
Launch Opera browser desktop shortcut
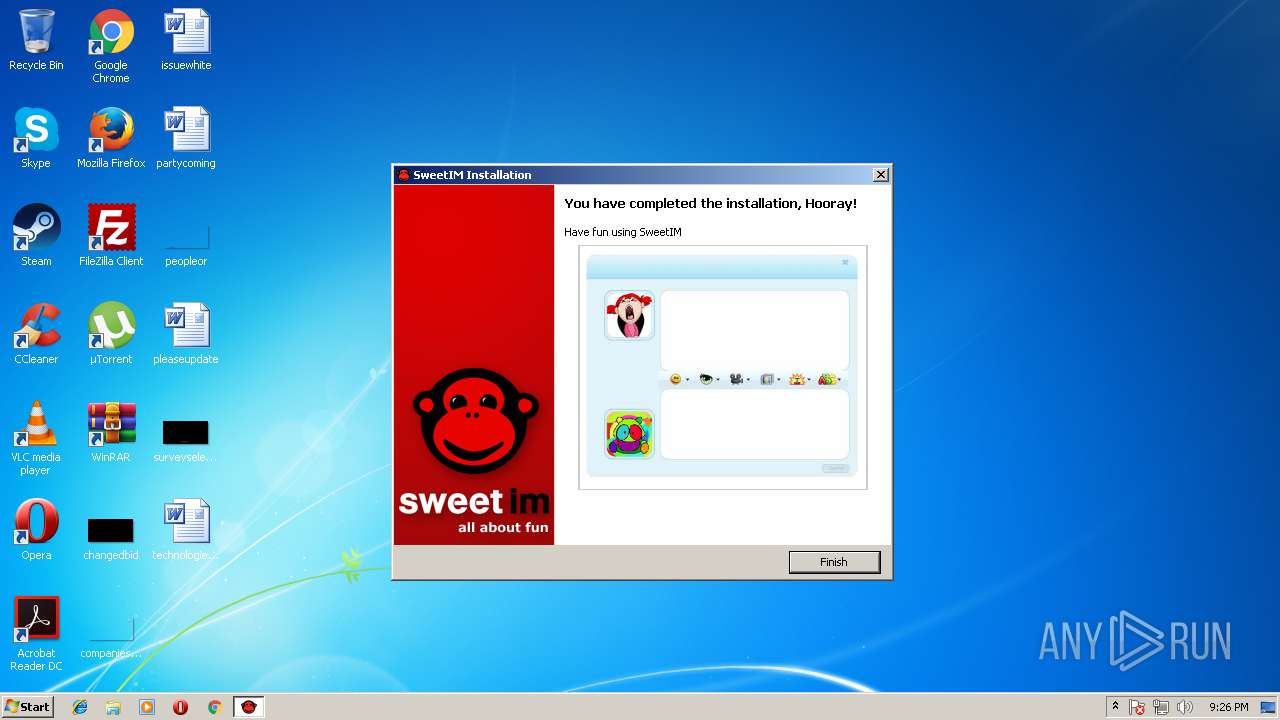(36, 530)
